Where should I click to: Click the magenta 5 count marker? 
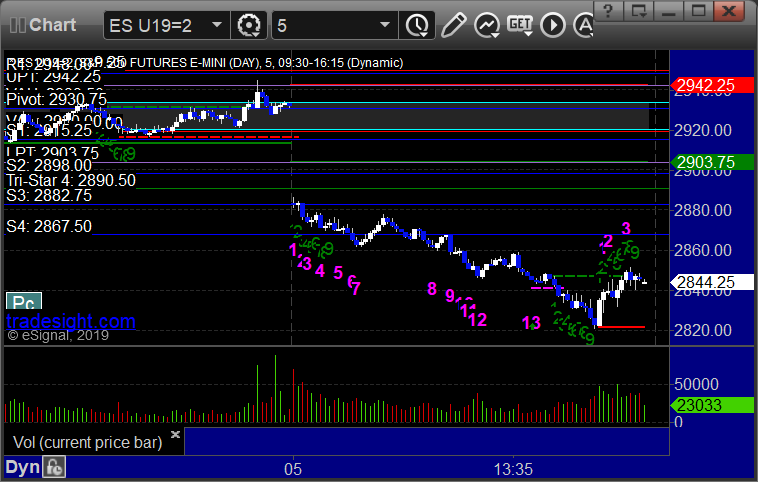338,273
